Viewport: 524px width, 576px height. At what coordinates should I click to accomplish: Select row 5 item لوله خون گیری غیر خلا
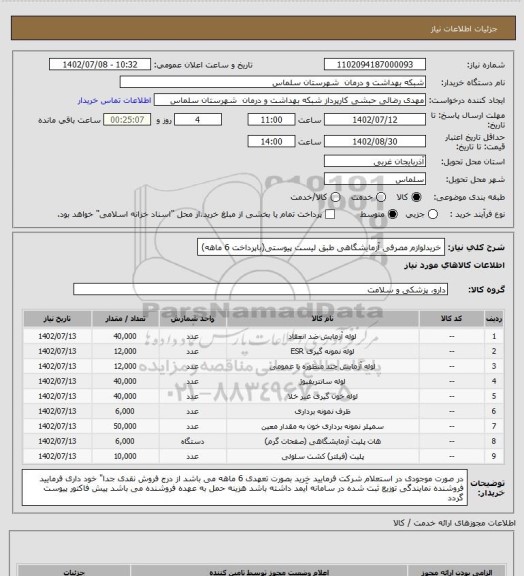pyautogui.click(x=322, y=396)
